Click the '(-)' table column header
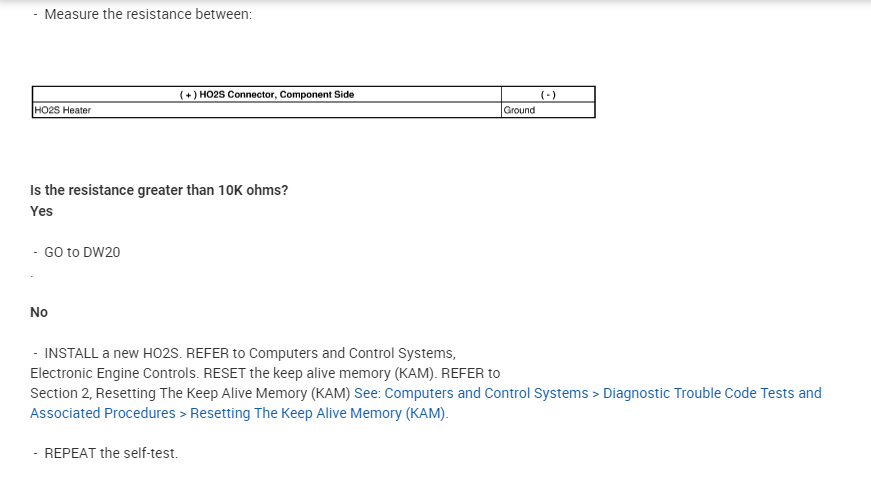Viewport: 871px width, 495px height. tap(547, 95)
